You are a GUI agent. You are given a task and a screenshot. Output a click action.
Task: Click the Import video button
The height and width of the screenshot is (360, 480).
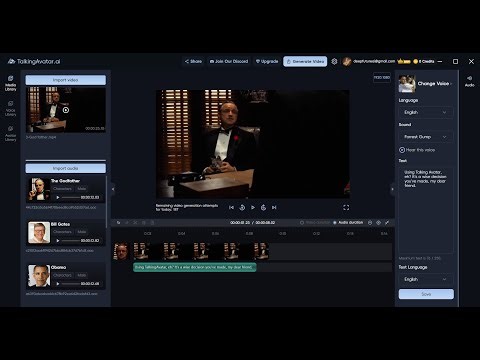coord(66,80)
